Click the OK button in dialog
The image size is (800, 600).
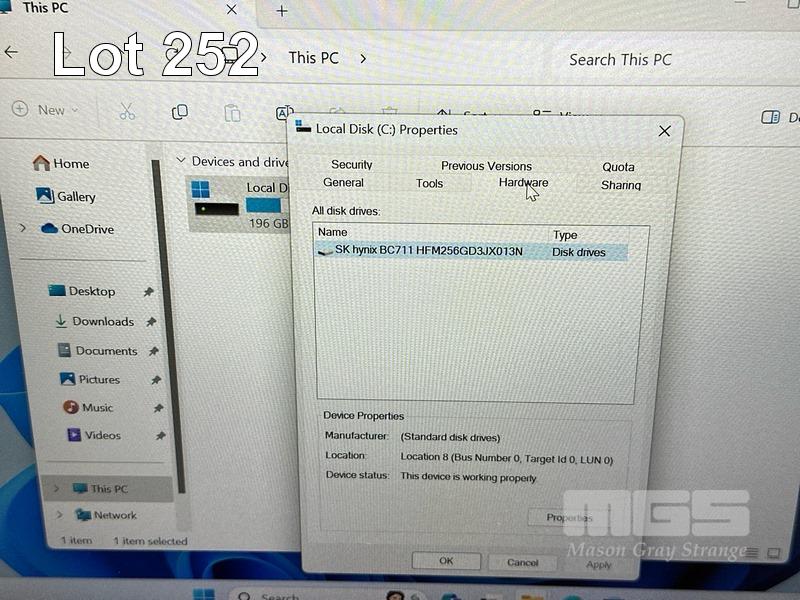[x=446, y=561]
